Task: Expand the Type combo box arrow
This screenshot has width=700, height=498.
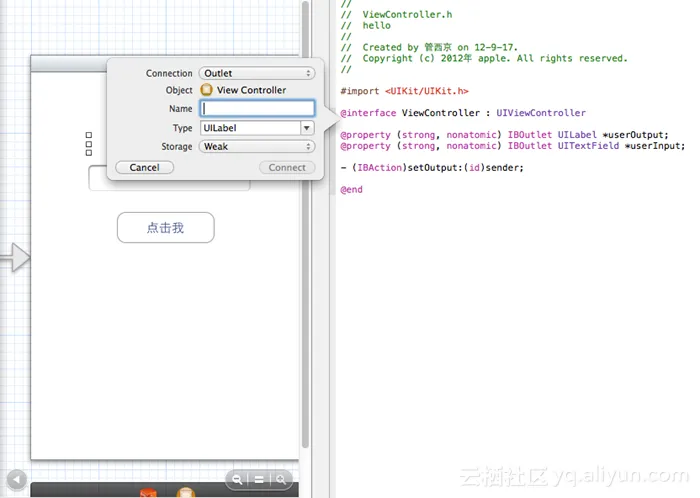Action: pyautogui.click(x=307, y=128)
